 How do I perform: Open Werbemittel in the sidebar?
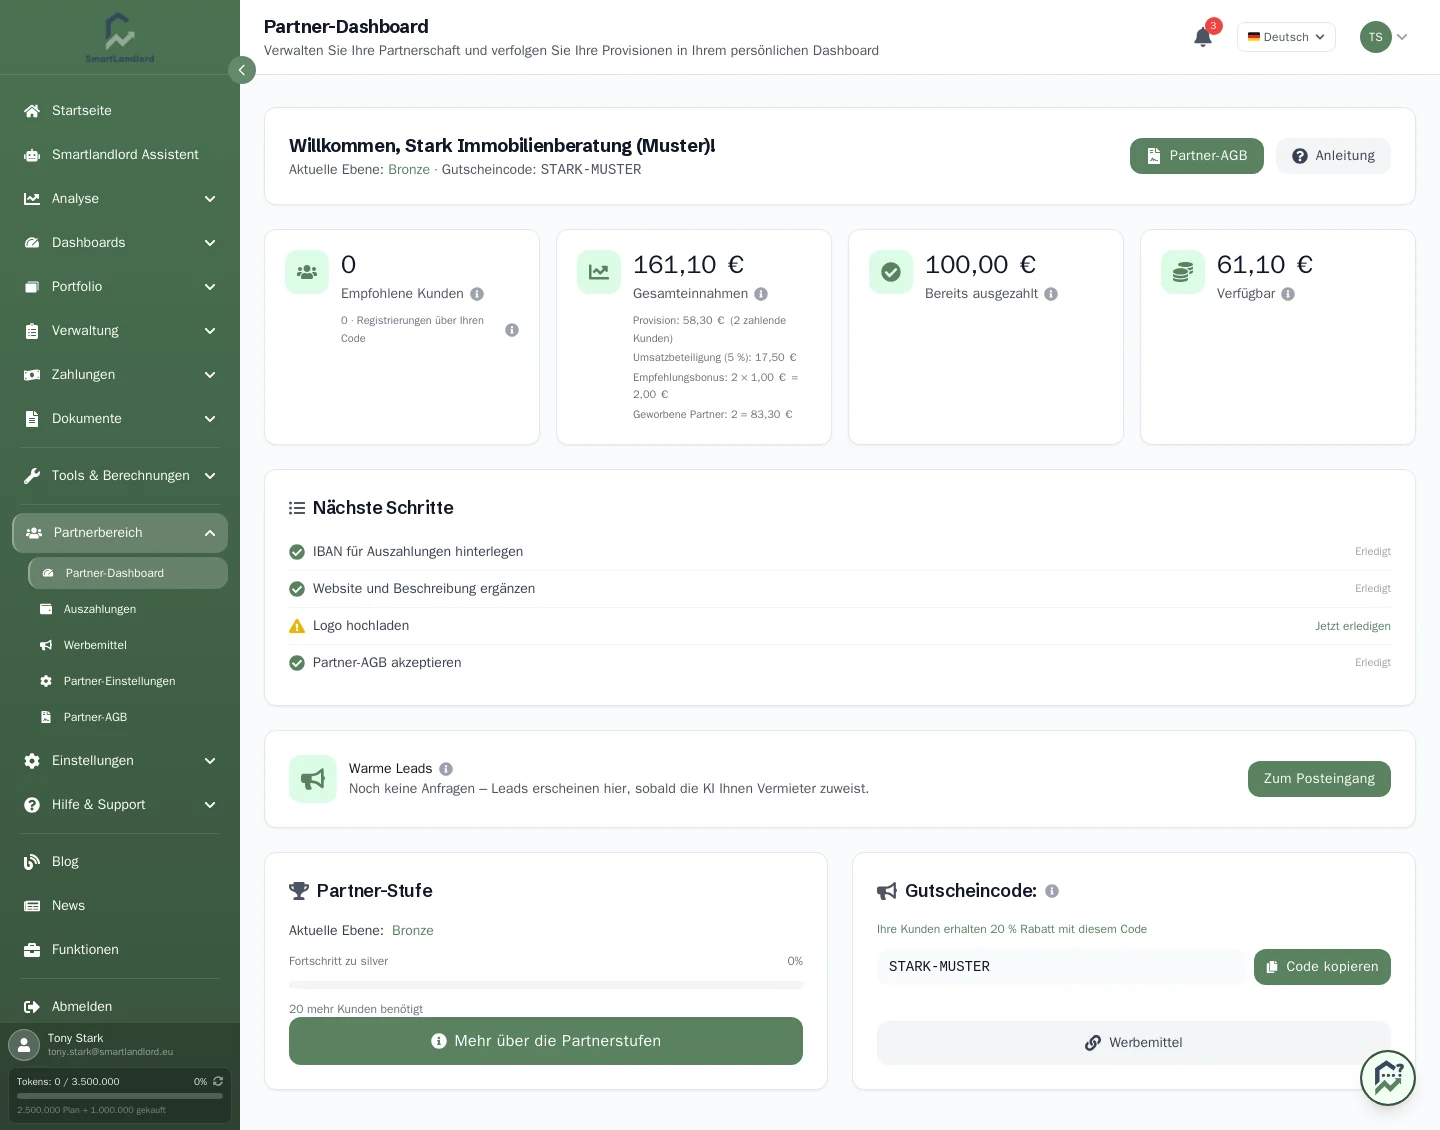pos(128,645)
